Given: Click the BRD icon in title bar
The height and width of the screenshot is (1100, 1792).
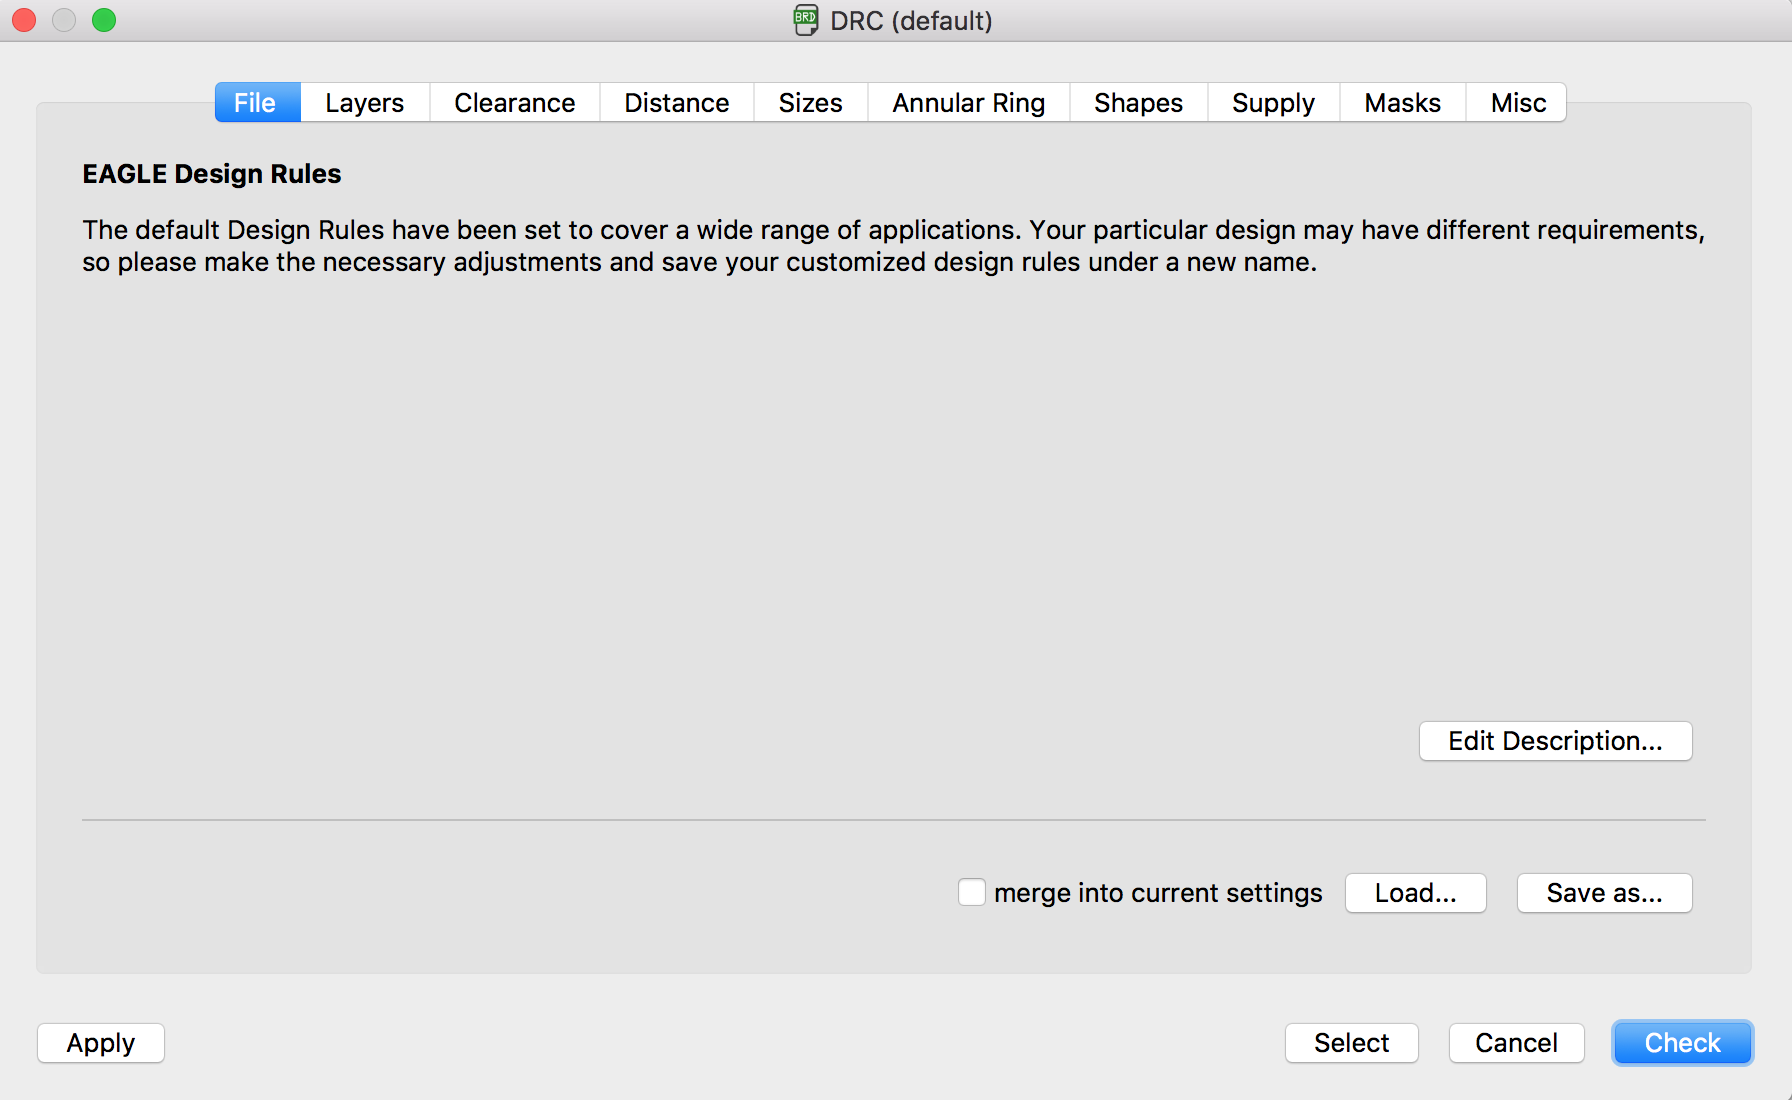Looking at the screenshot, I should (806, 20).
